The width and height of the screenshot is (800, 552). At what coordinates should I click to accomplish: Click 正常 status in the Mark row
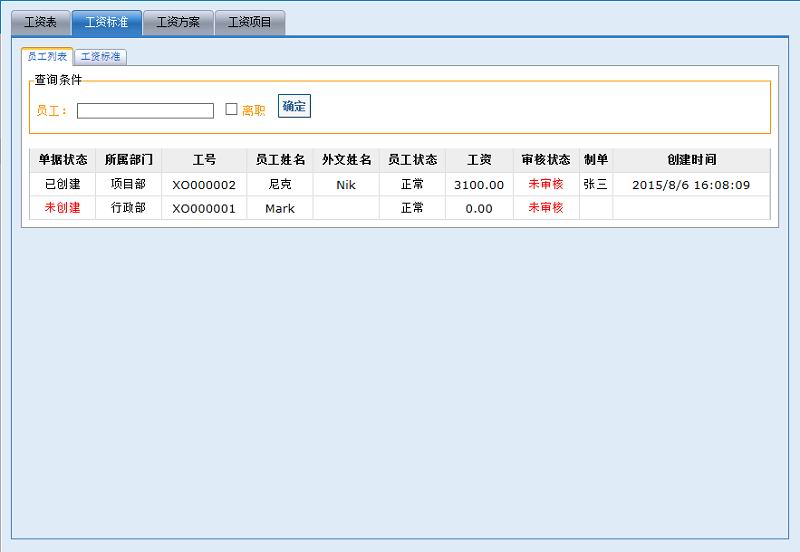pos(412,208)
